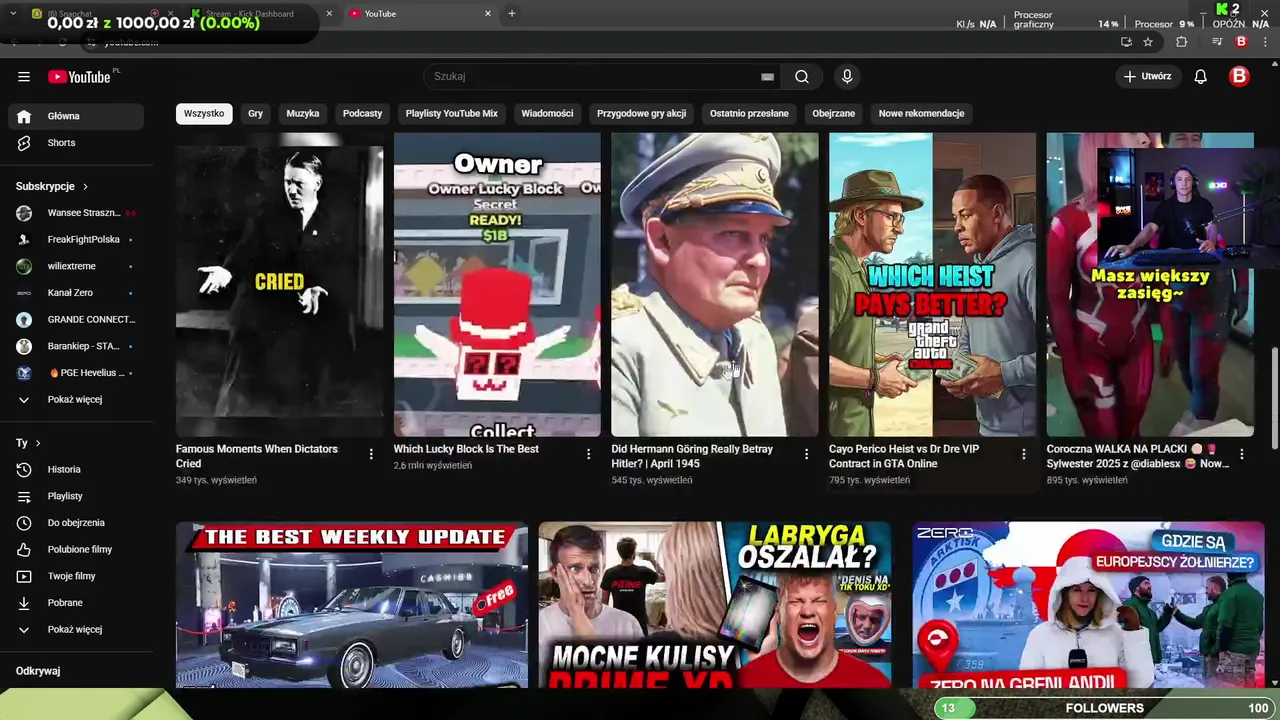Open Playlisty in sidebar
The height and width of the screenshot is (720, 1280).
point(76,496)
